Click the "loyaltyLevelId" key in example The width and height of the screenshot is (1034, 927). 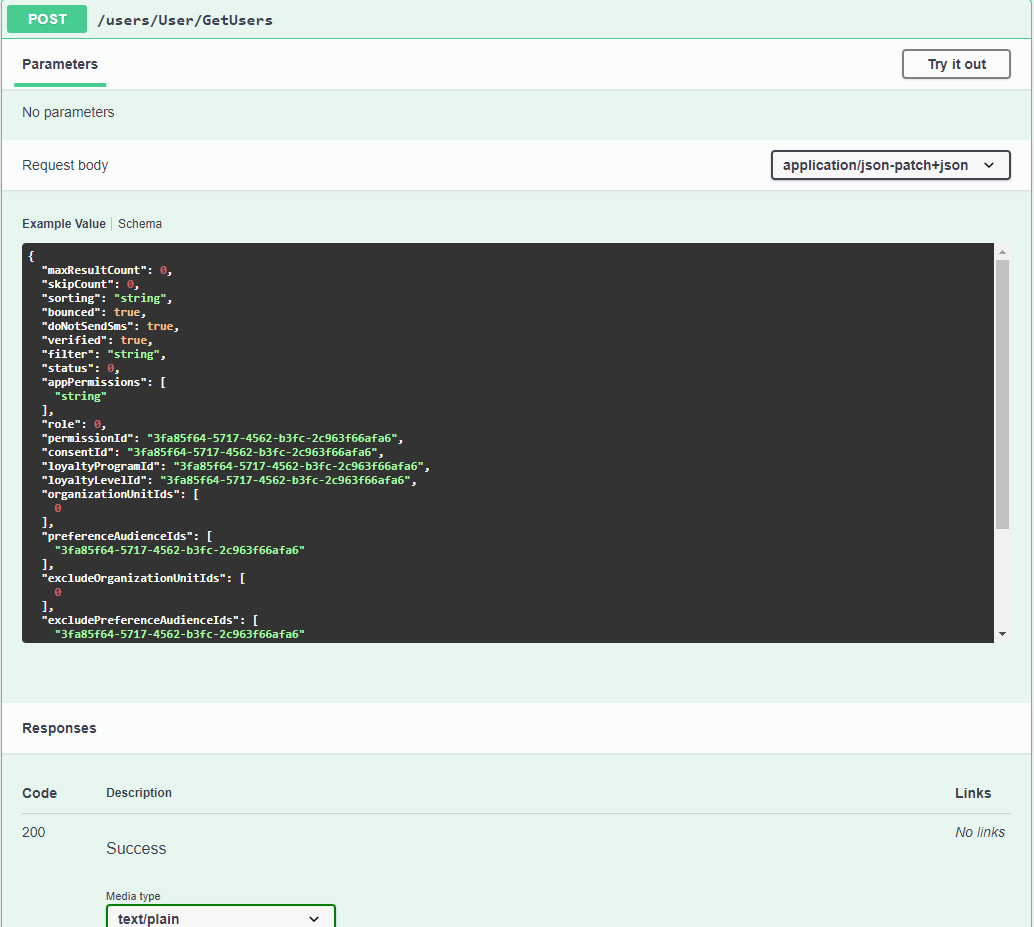94,480
